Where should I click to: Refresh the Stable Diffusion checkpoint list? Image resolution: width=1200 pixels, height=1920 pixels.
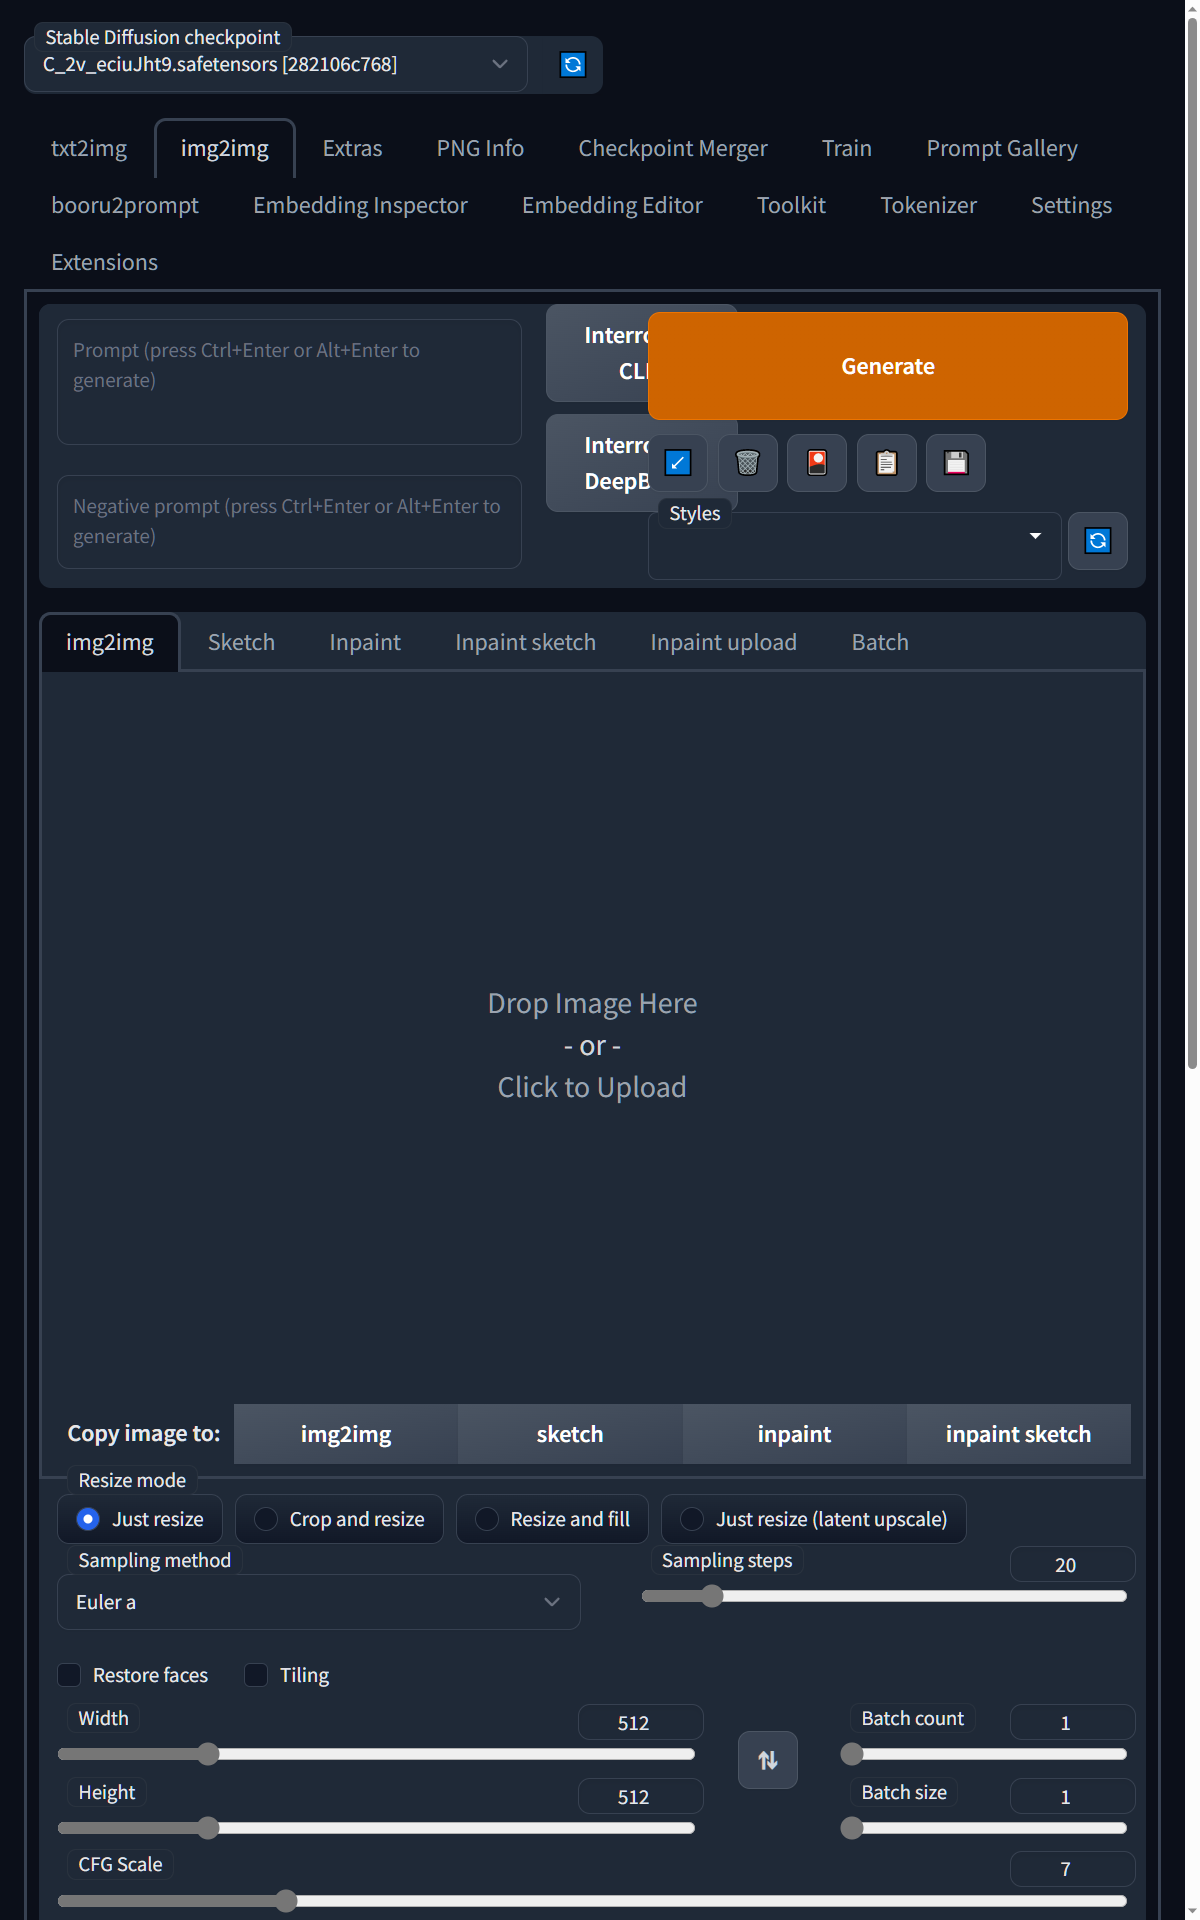coord(572,65)
